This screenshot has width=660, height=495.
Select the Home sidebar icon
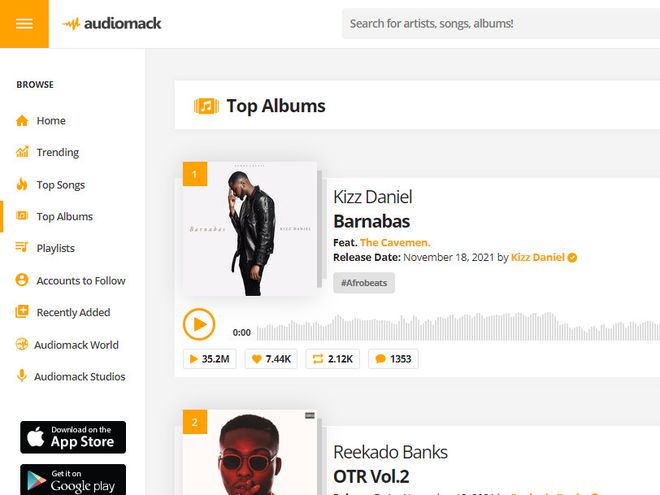click(22, 121)
